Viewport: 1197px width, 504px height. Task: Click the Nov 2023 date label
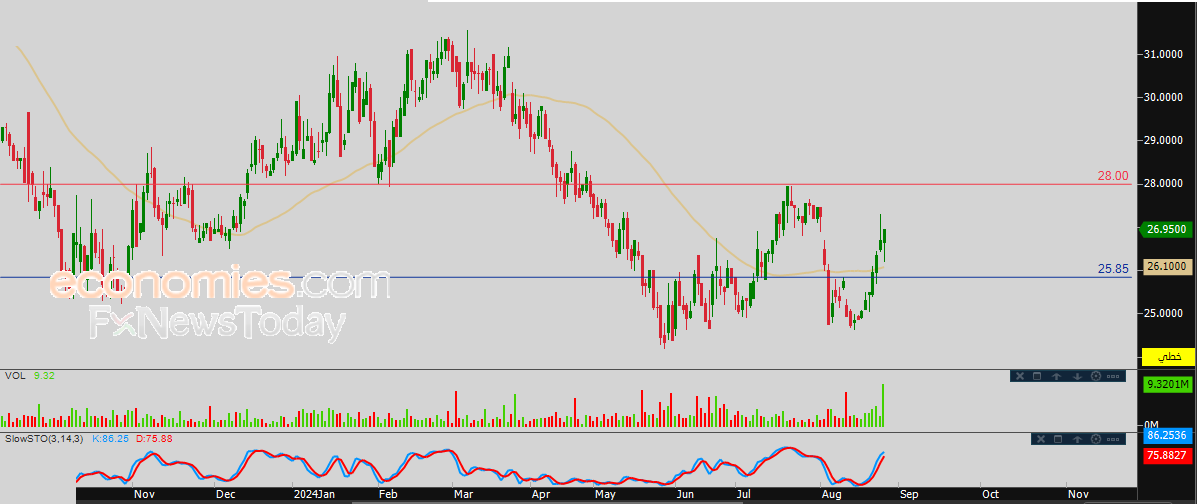(144, 494)
